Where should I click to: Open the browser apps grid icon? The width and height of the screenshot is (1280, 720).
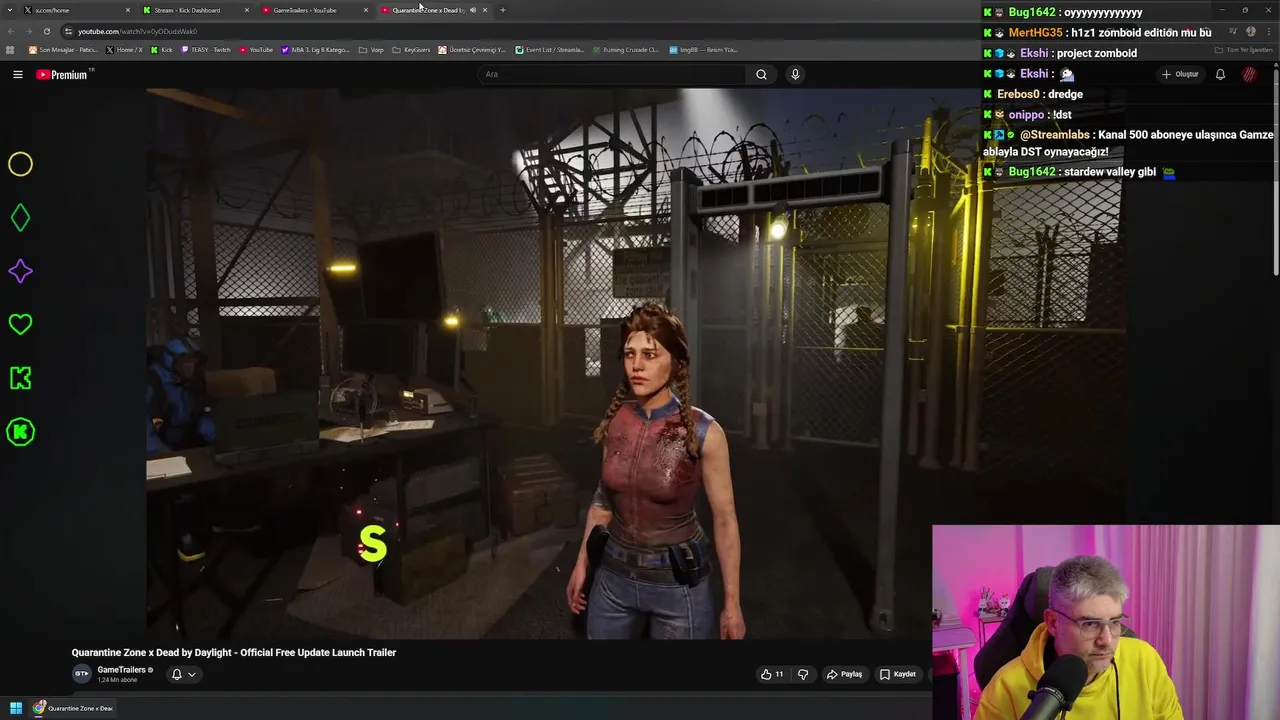point(10,49)
